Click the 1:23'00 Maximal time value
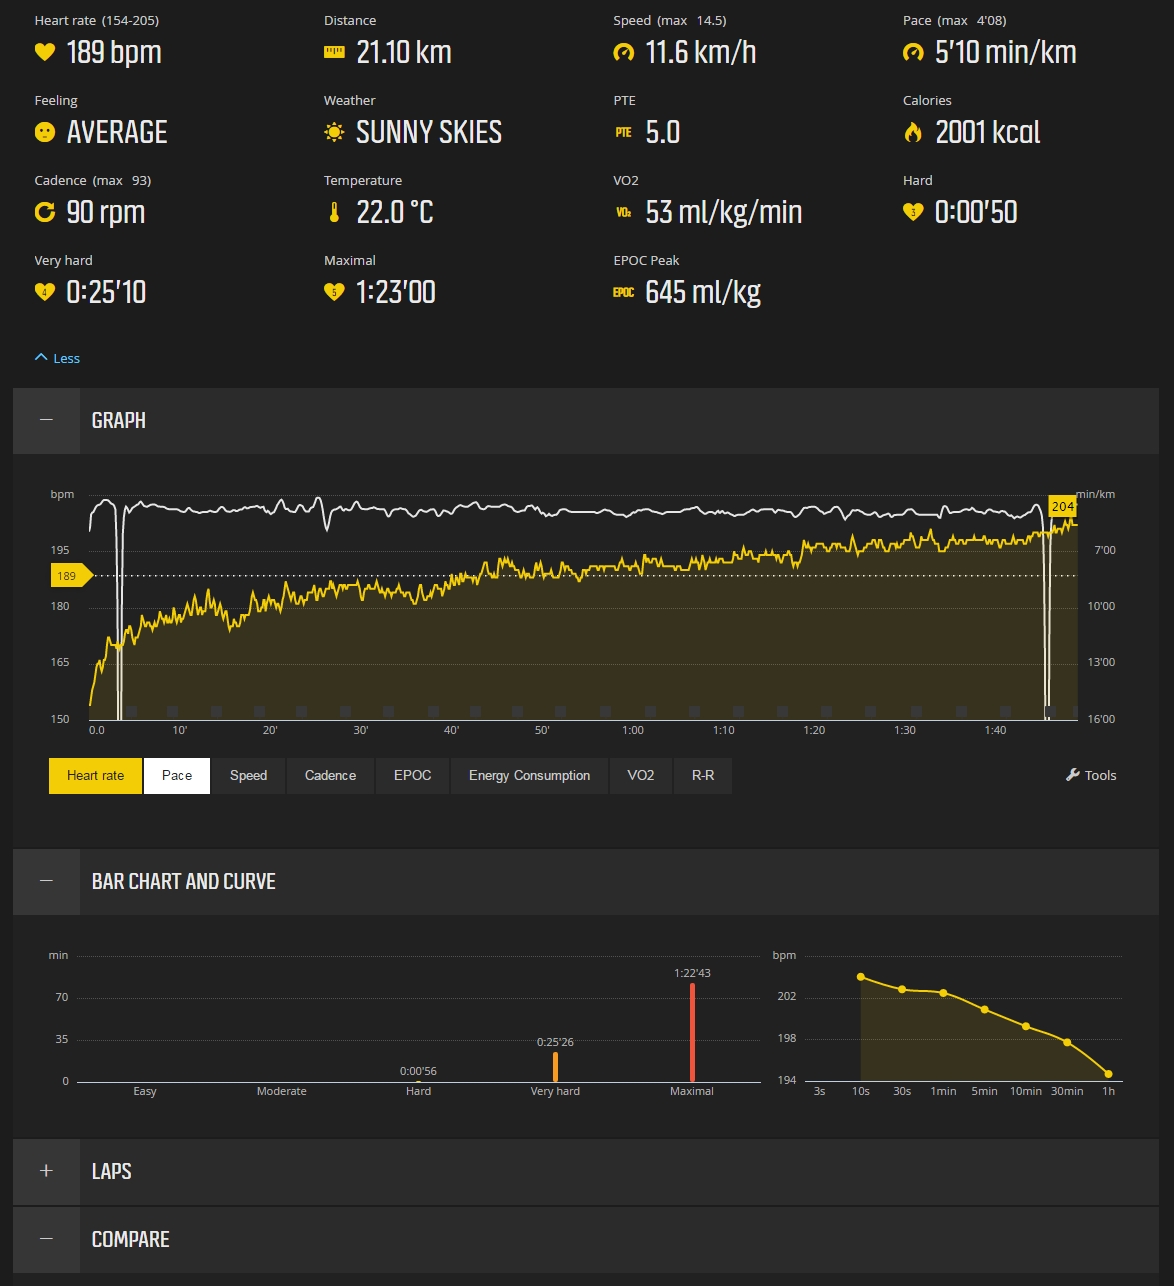This screenshot has height=1286, width=1174. [396, 292]
